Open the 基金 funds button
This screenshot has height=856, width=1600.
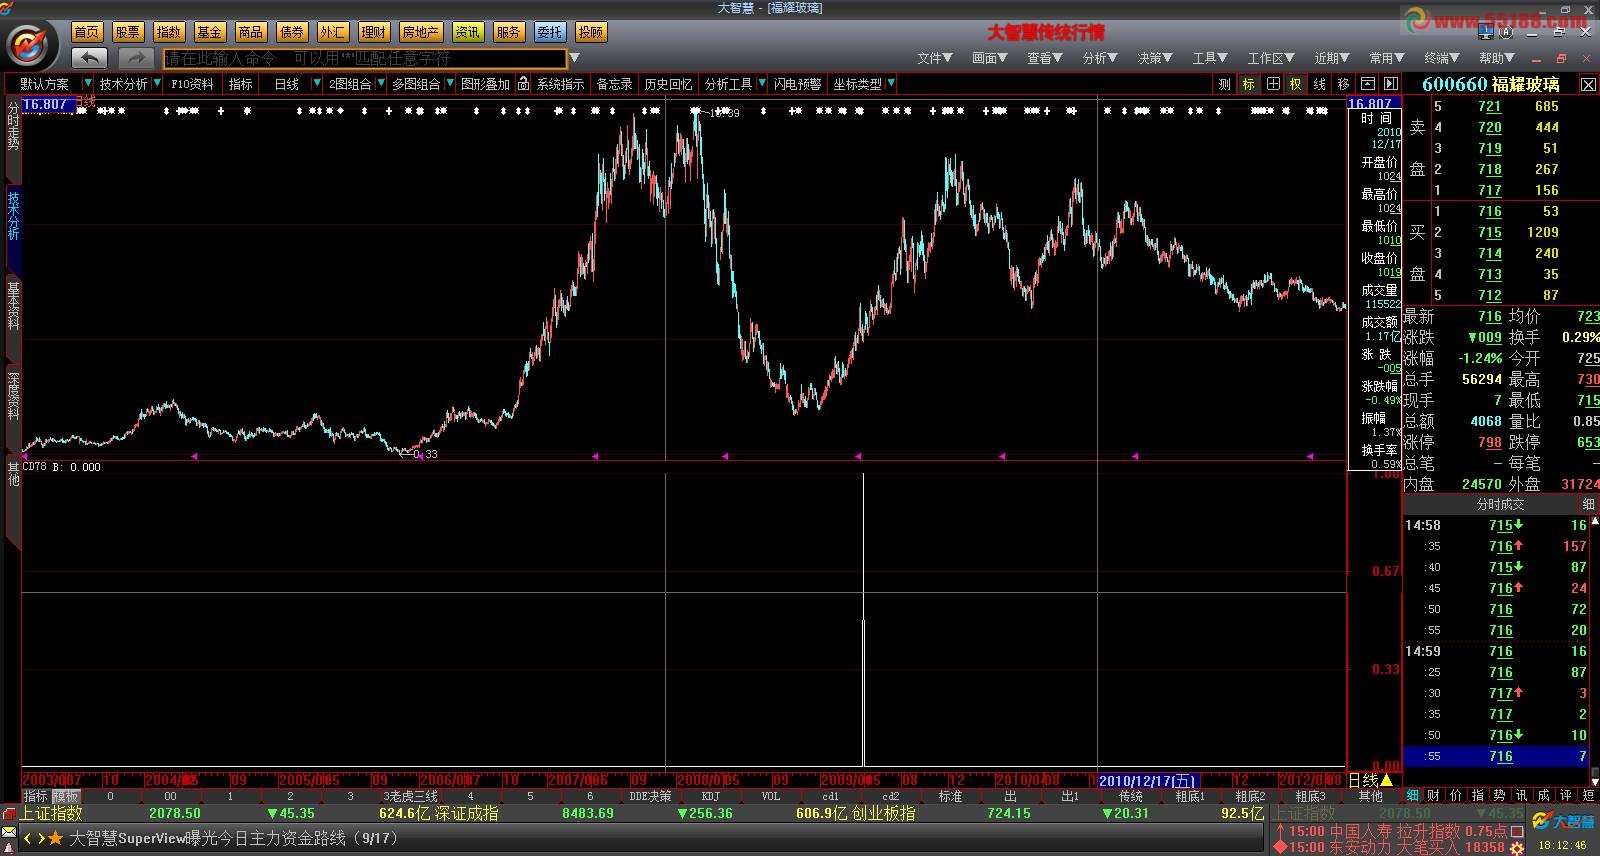[210, 32]
